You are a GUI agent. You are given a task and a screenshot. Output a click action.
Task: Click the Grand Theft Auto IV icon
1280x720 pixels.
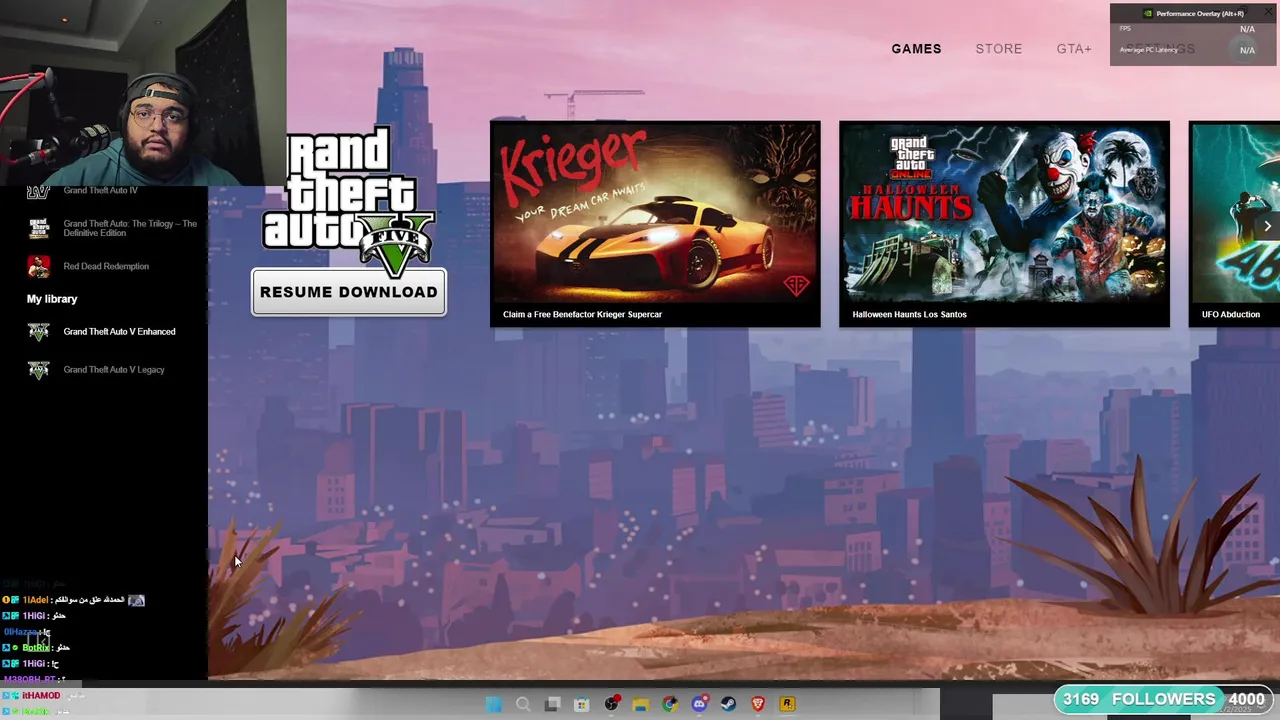click(x=38, y=192)
